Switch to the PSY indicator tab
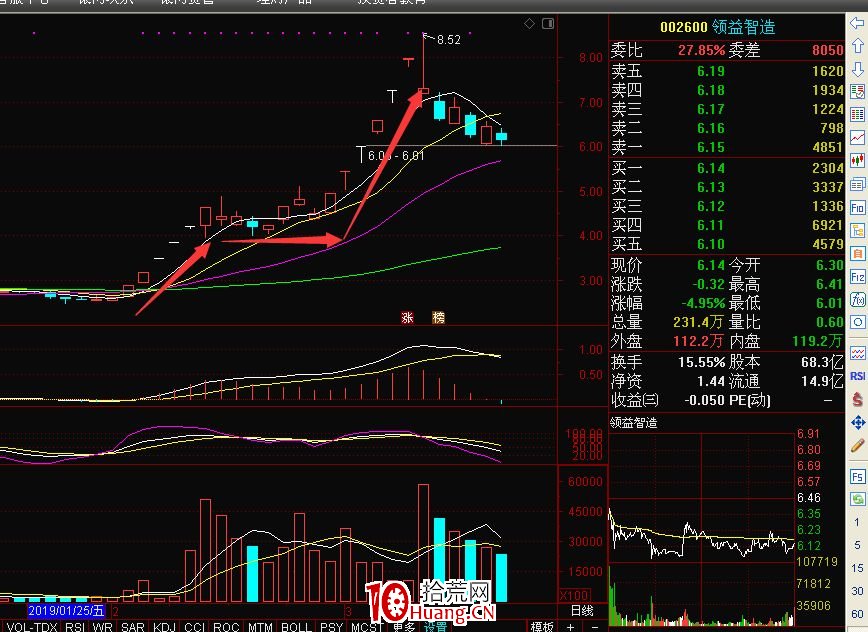The width and height of the screenshot is (868, 632). point(332,626)
